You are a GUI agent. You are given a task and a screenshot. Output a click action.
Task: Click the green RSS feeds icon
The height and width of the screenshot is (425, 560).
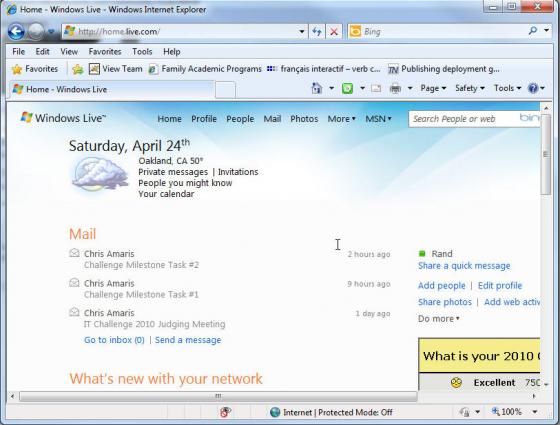348,88
